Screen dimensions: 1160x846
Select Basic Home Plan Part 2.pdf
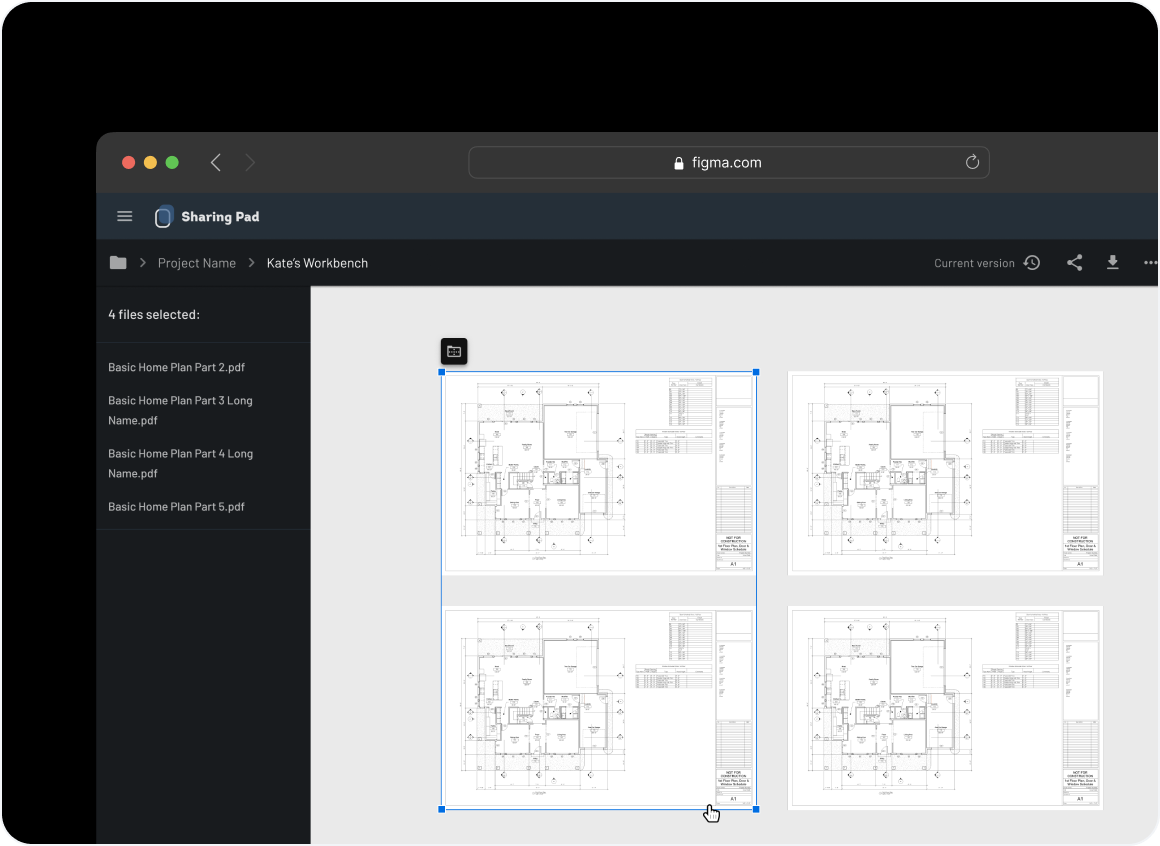tap(176, 367)
